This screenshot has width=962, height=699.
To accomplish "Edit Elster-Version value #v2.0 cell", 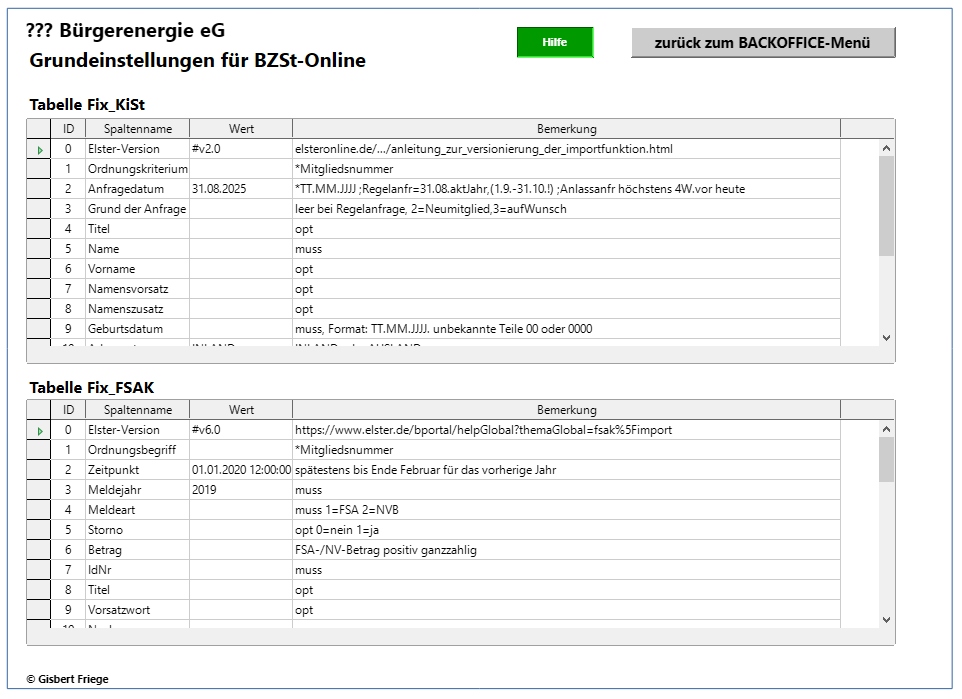I will pos(240,149).
